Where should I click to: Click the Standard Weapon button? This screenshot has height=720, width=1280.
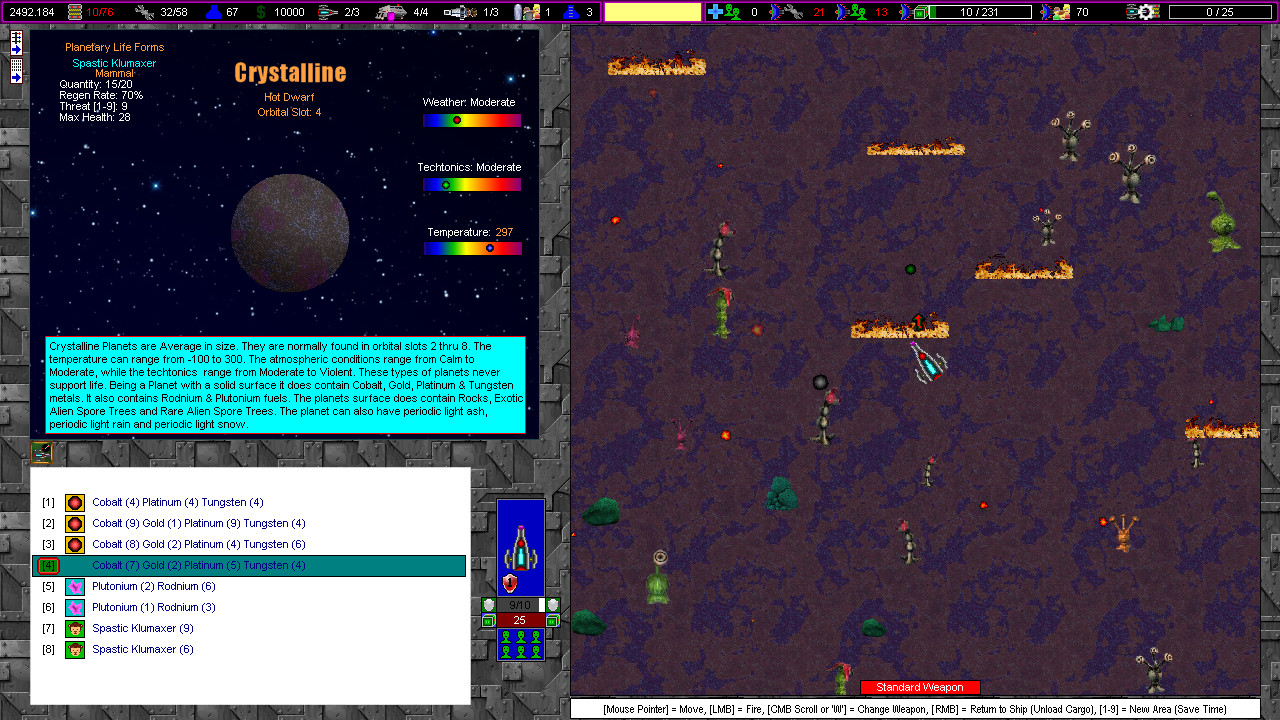(x=920, y=687)
